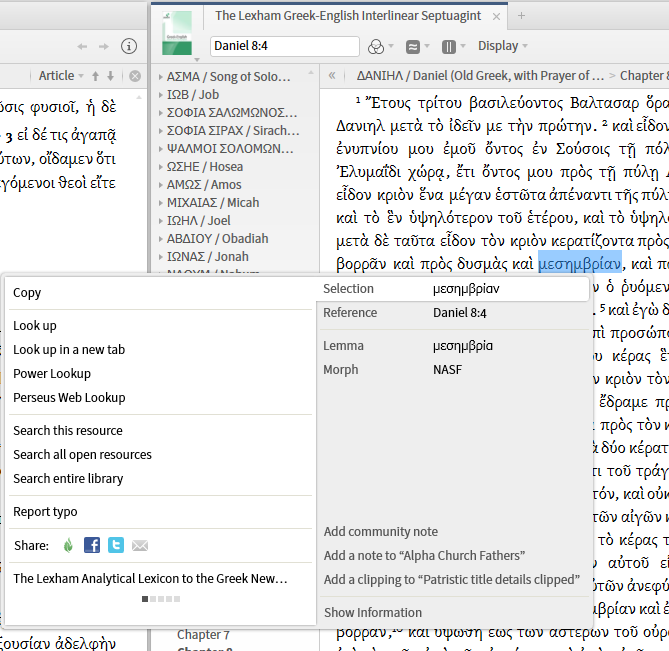Expand ΨΑΛΜΟΙ ΣΟΛΟΜΩΝΤΟΣ entry

pos(160,149)
